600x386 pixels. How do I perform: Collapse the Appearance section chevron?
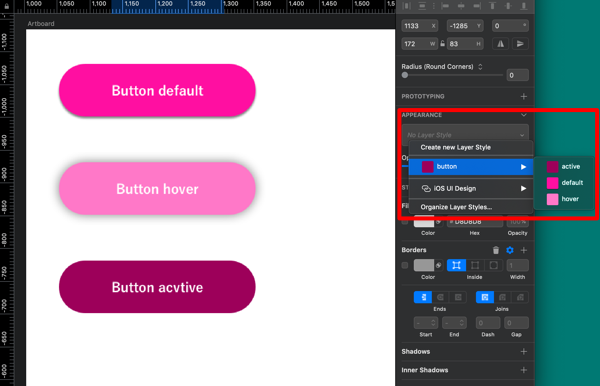[524, 115]
